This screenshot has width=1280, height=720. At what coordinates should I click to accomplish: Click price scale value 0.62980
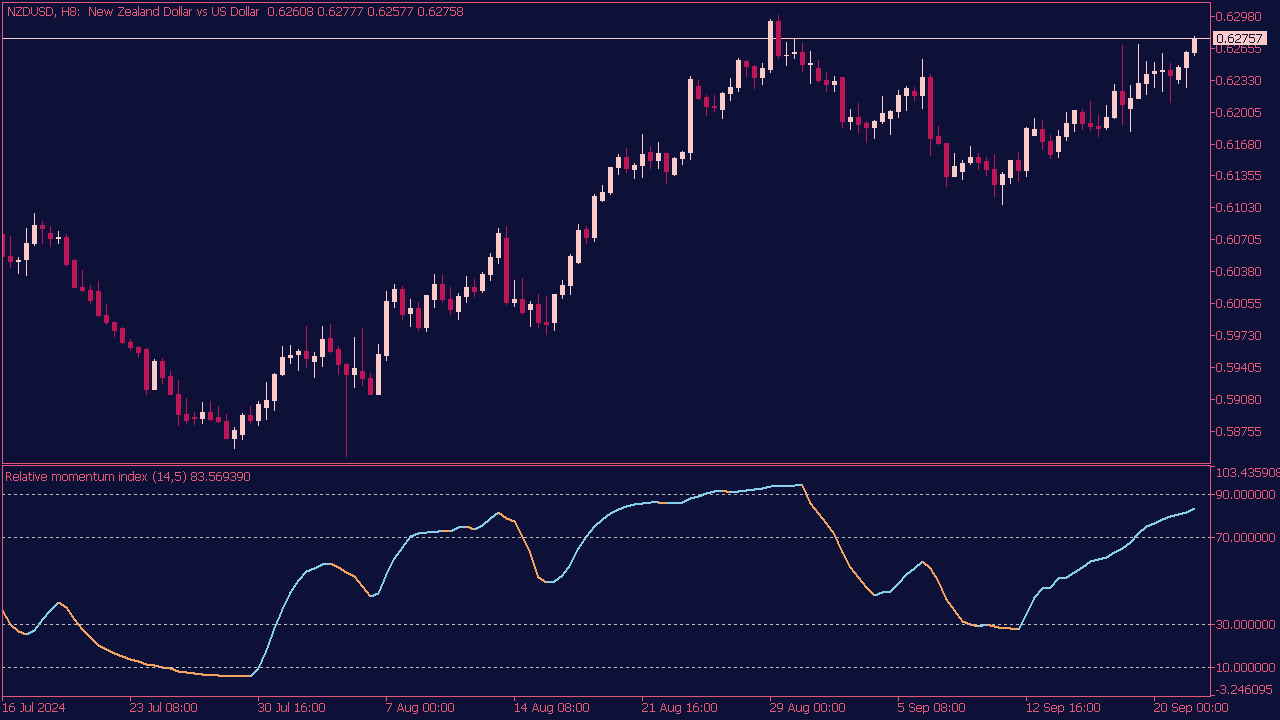[1239, 16]
